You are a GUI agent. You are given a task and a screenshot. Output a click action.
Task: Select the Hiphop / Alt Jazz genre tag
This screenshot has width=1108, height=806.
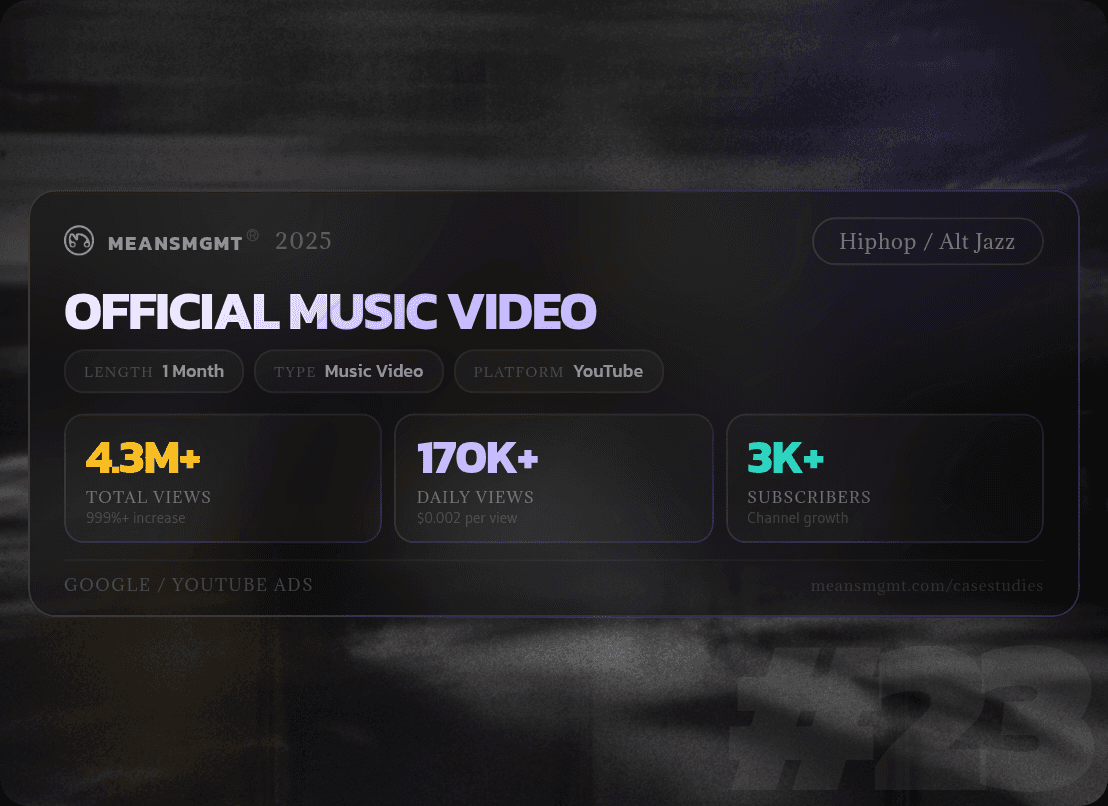(x=927, y=242)
